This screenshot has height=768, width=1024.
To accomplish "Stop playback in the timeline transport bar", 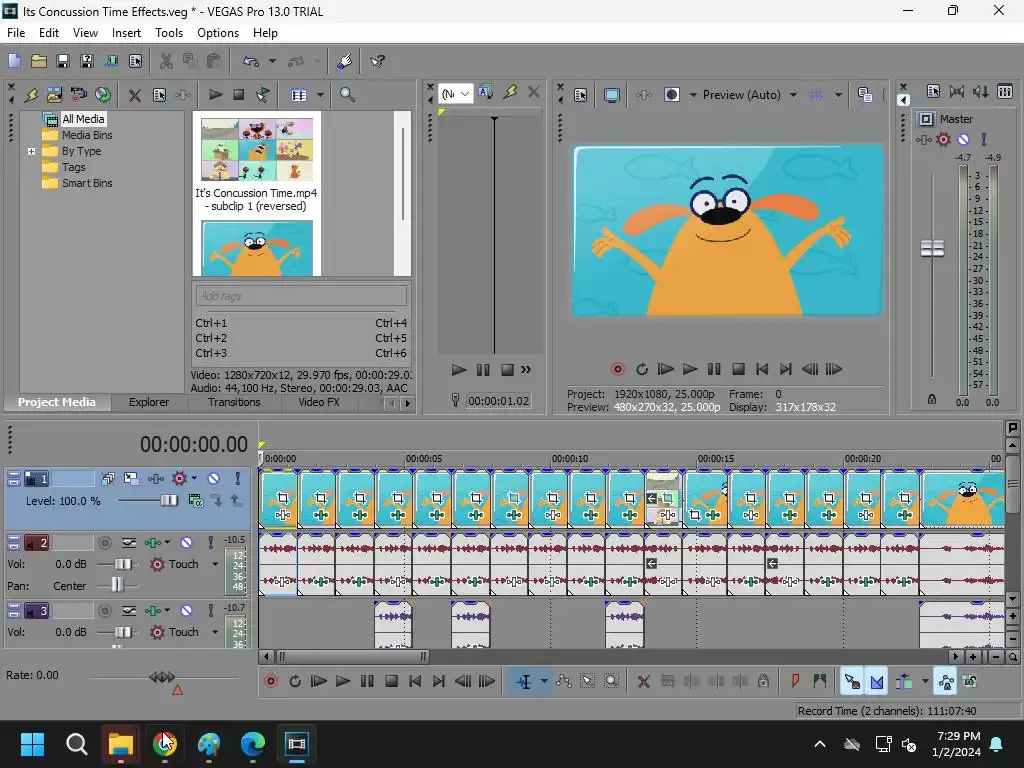I will pos(391,681).
